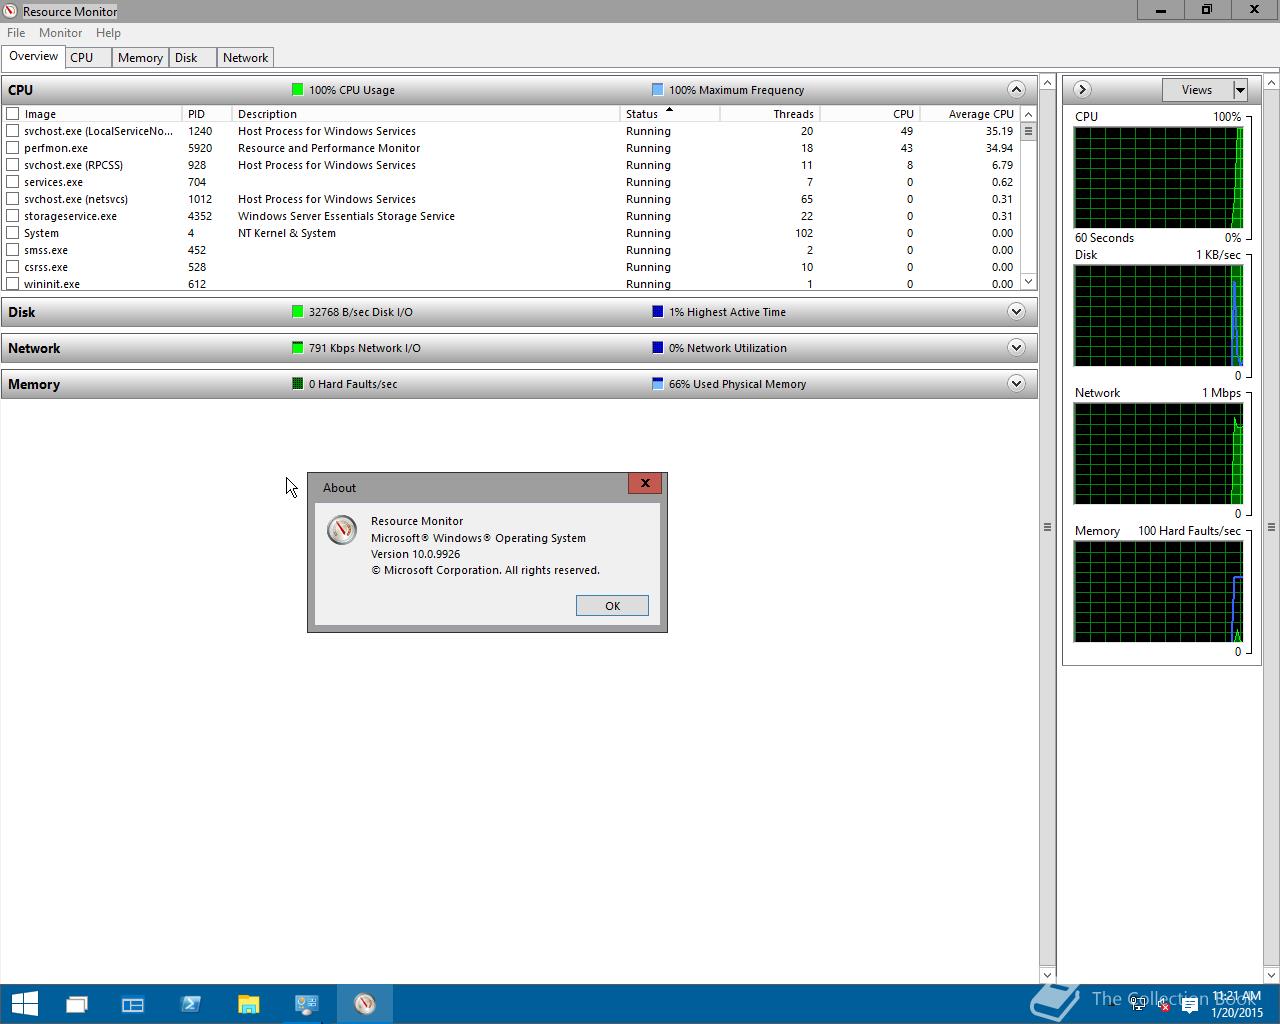The image size is (1280, 1024).
Task: Click the Resource Monitor title bar icon
Action: [10, 11]
